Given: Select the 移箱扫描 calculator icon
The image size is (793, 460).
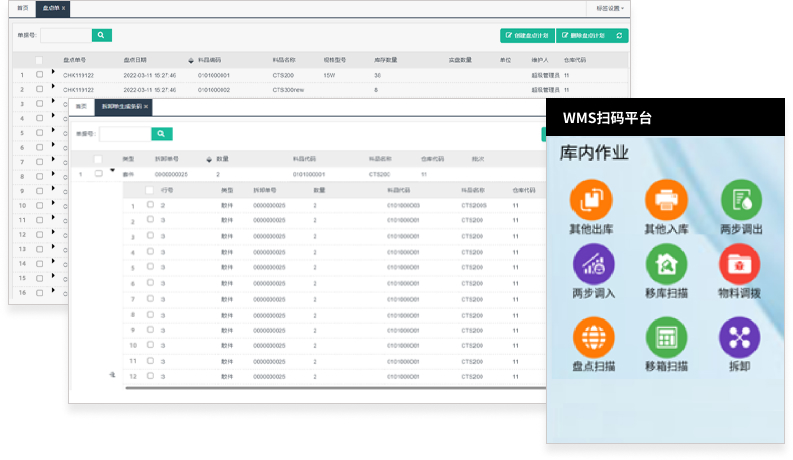Looking at the screenshot, I should click(667, 336).
